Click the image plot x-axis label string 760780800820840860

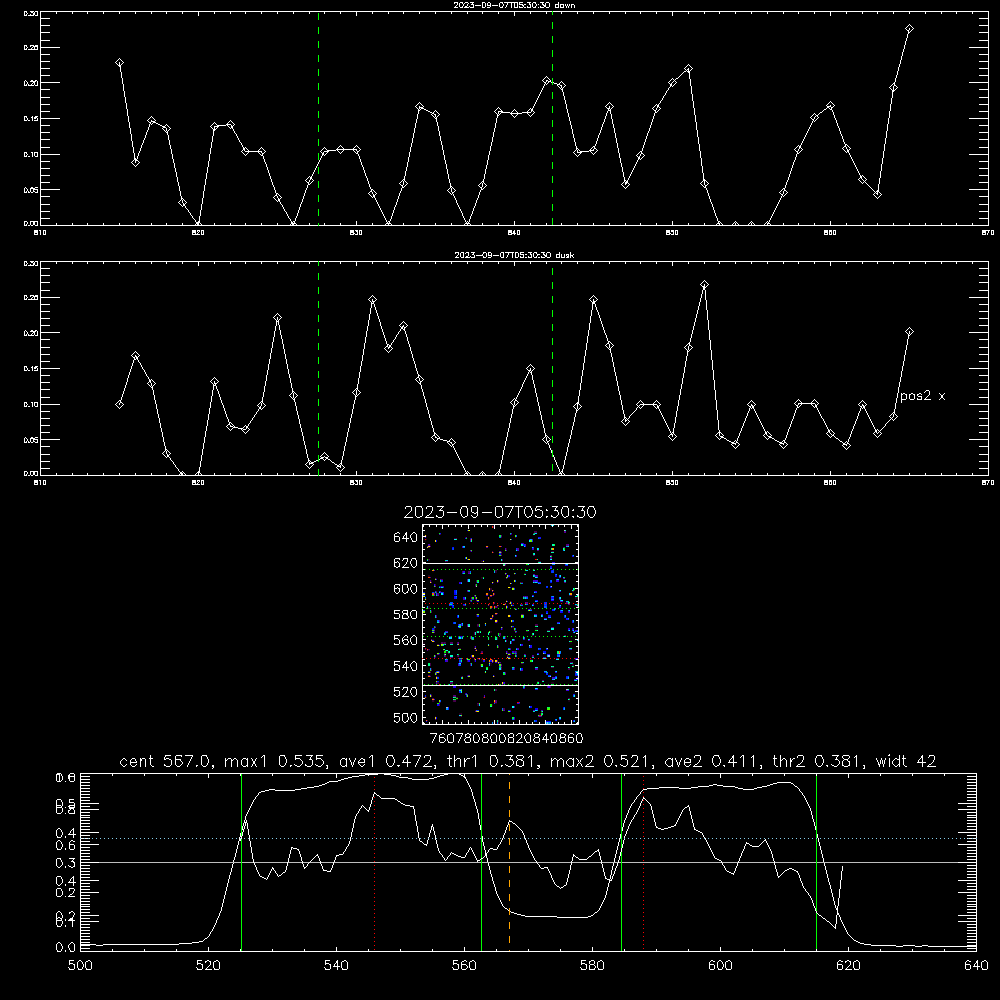pos(506,739)
